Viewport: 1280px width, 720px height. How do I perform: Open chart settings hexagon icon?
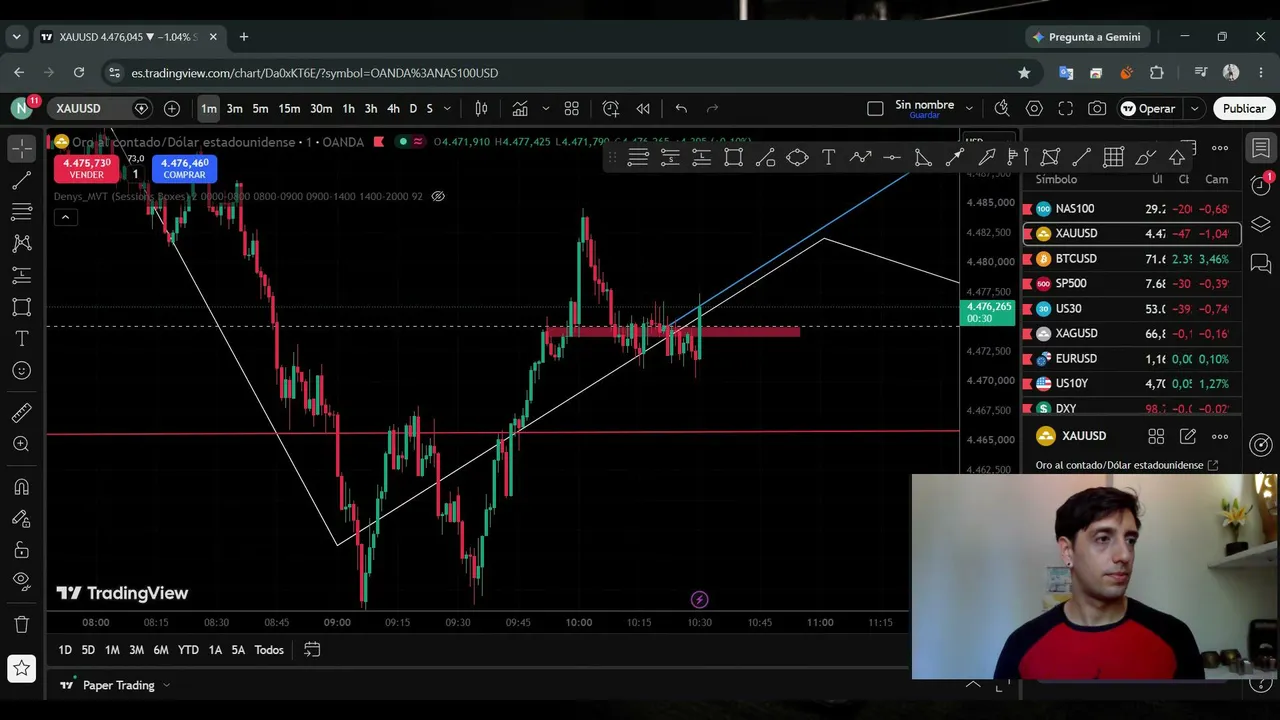coord(1034,108)
